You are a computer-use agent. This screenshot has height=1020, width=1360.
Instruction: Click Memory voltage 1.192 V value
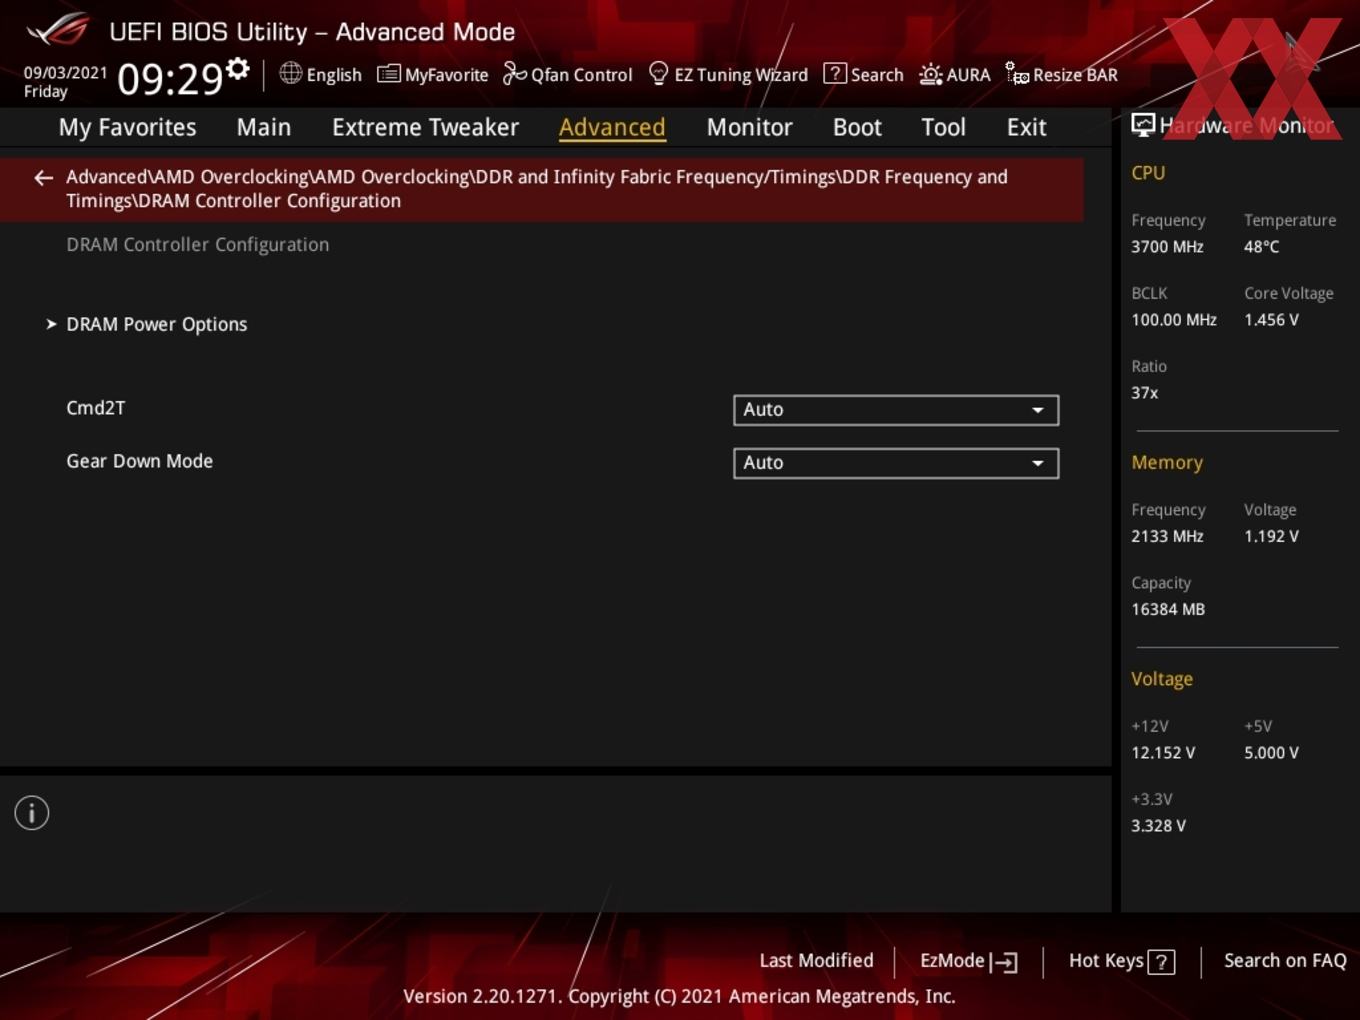[x=1271, y=536]
